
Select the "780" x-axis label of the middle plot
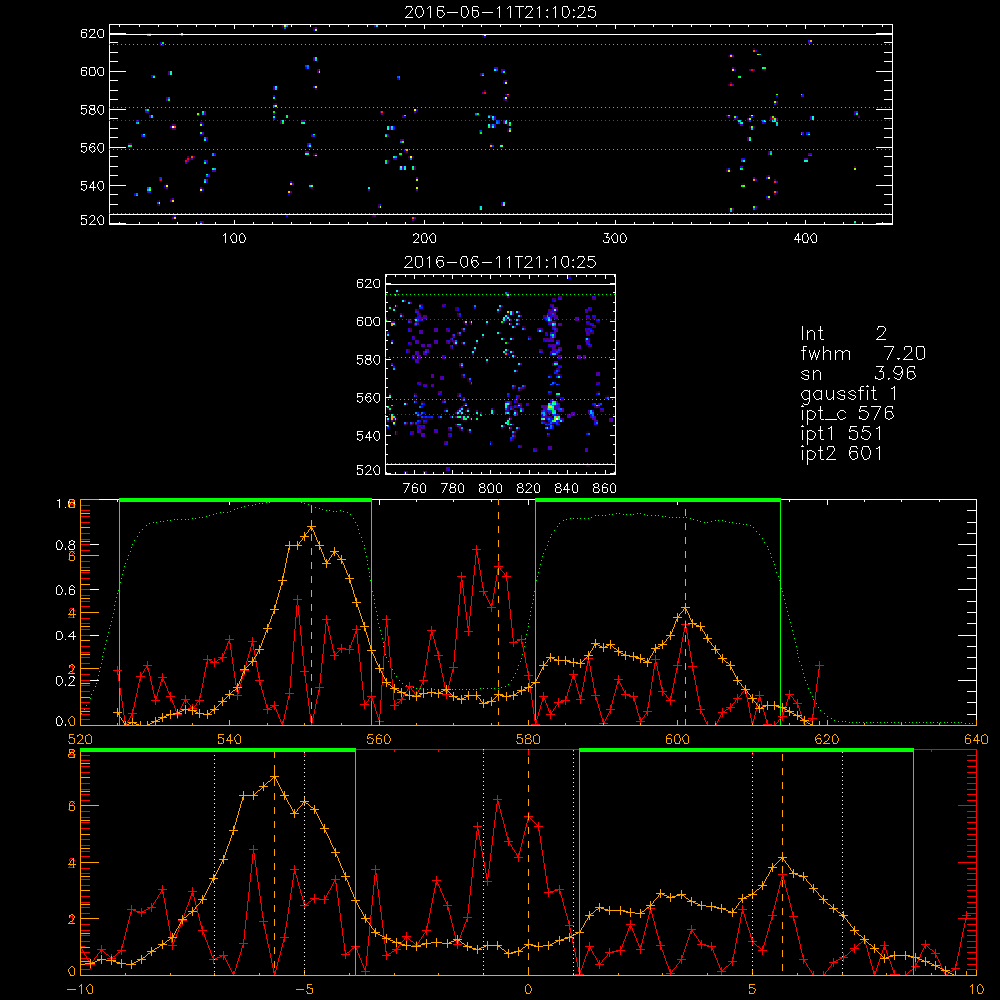(x=453, y=489)
